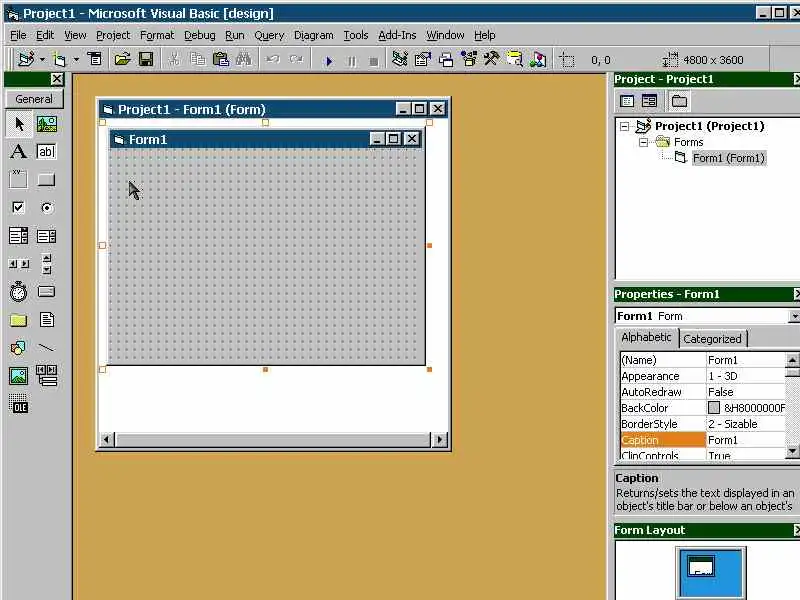This screenshot has width=800, height=600.
Task: Switch to the Alphabetic properties tab
Action: click(646, 337)
